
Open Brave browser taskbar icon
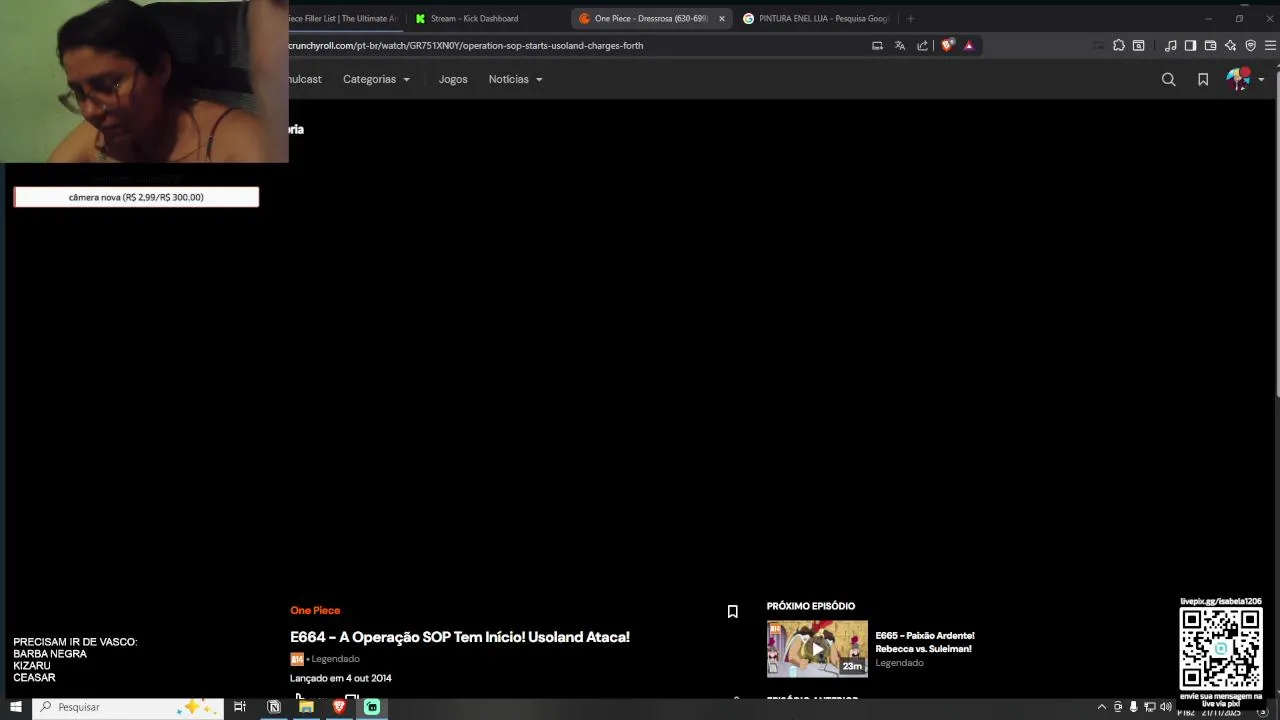coord(339,707)
